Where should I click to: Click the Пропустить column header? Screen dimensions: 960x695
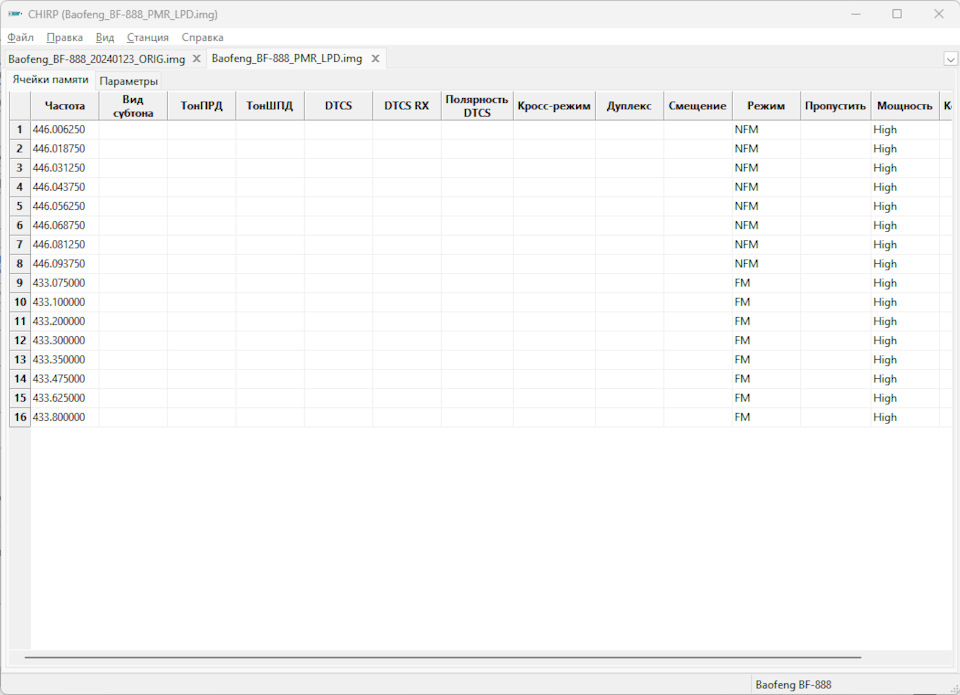[835, 106]
